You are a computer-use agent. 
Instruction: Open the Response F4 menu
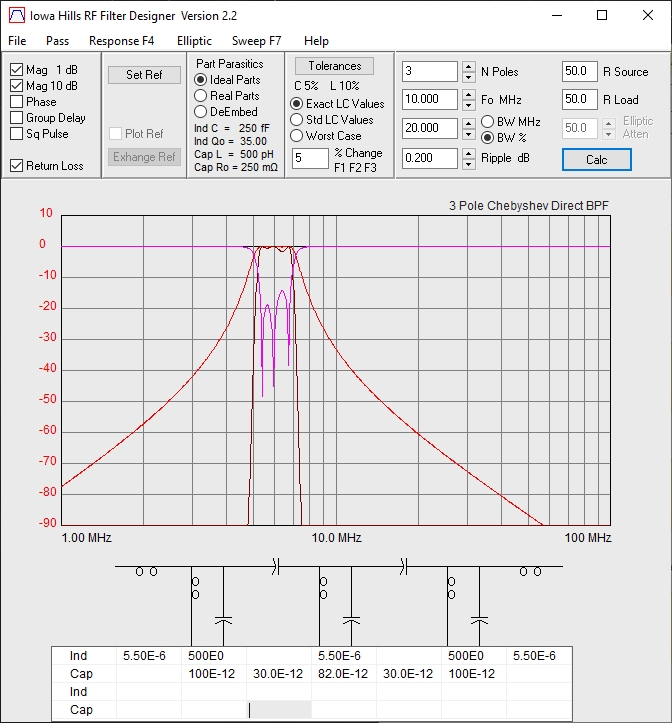tap(121, 41)
